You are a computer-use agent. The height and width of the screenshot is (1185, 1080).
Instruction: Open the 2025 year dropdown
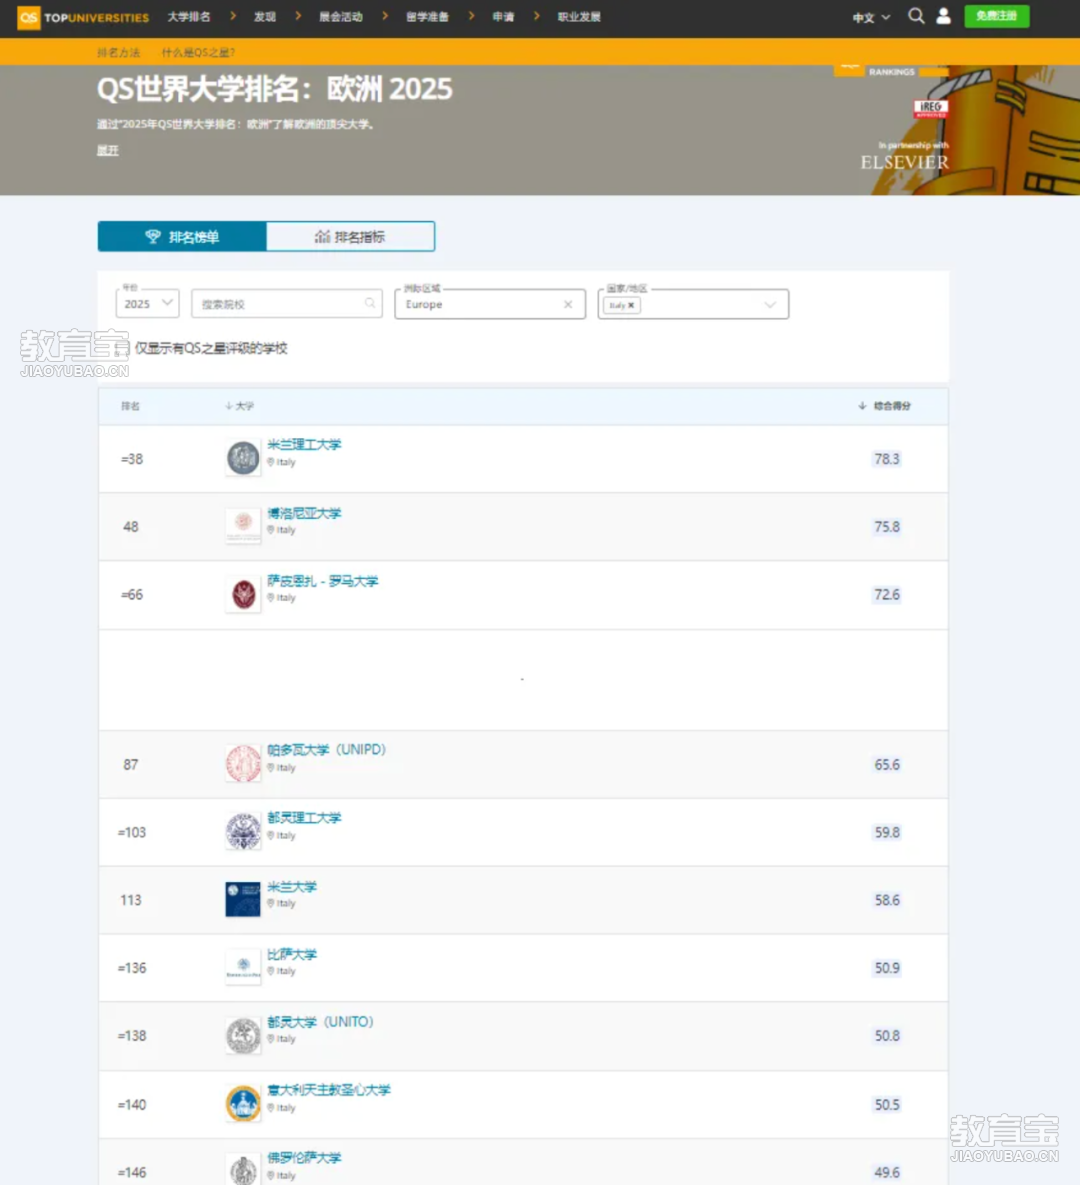click(147, 304)
